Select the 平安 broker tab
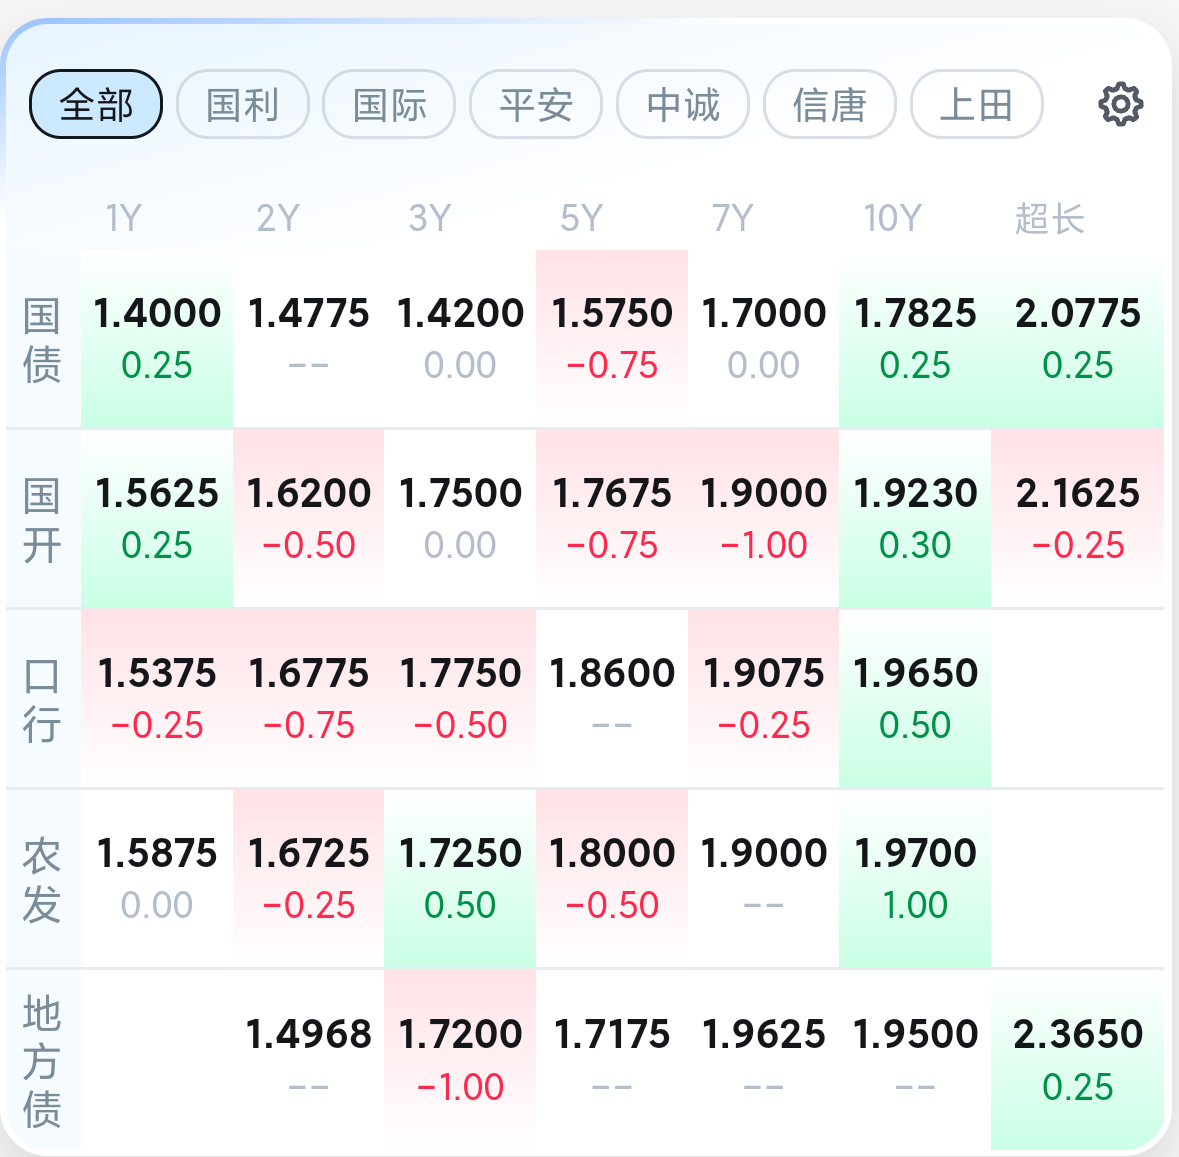 (x=536, y=104)
